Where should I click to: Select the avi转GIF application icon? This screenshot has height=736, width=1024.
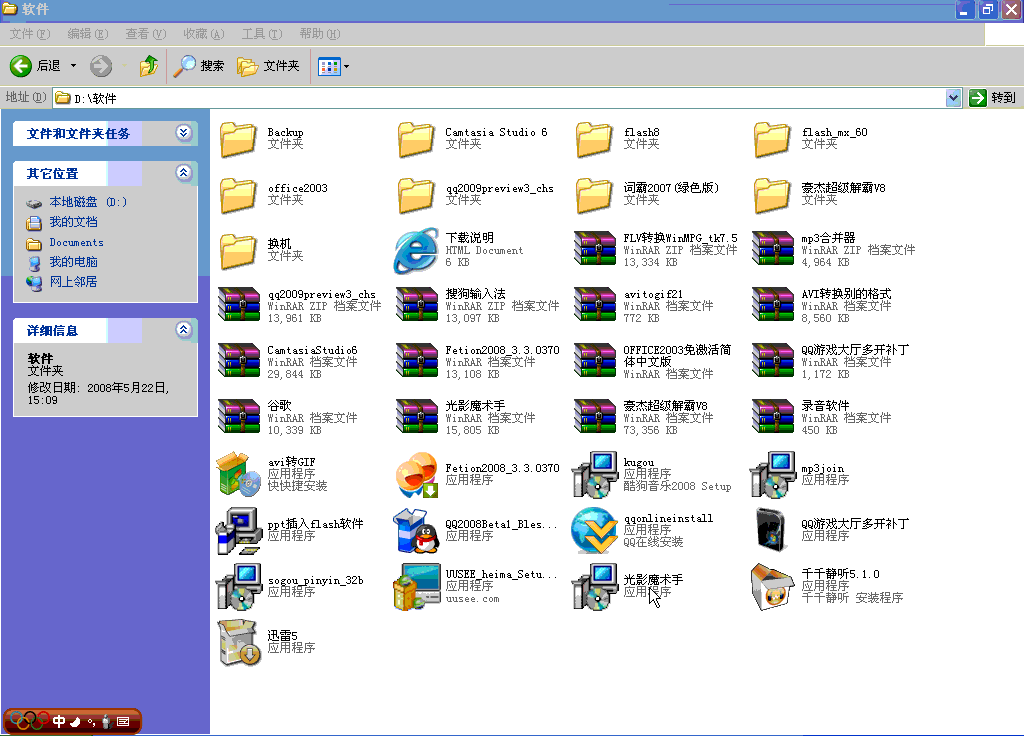pyautogui.click(x=238, y=474)
